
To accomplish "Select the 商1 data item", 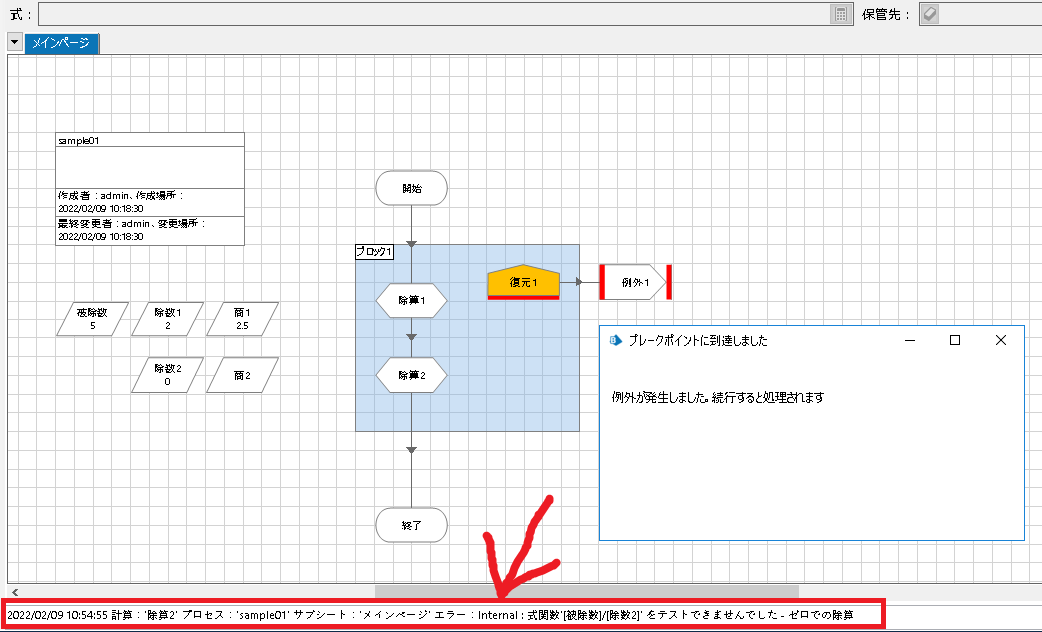I will pos(243,319).
